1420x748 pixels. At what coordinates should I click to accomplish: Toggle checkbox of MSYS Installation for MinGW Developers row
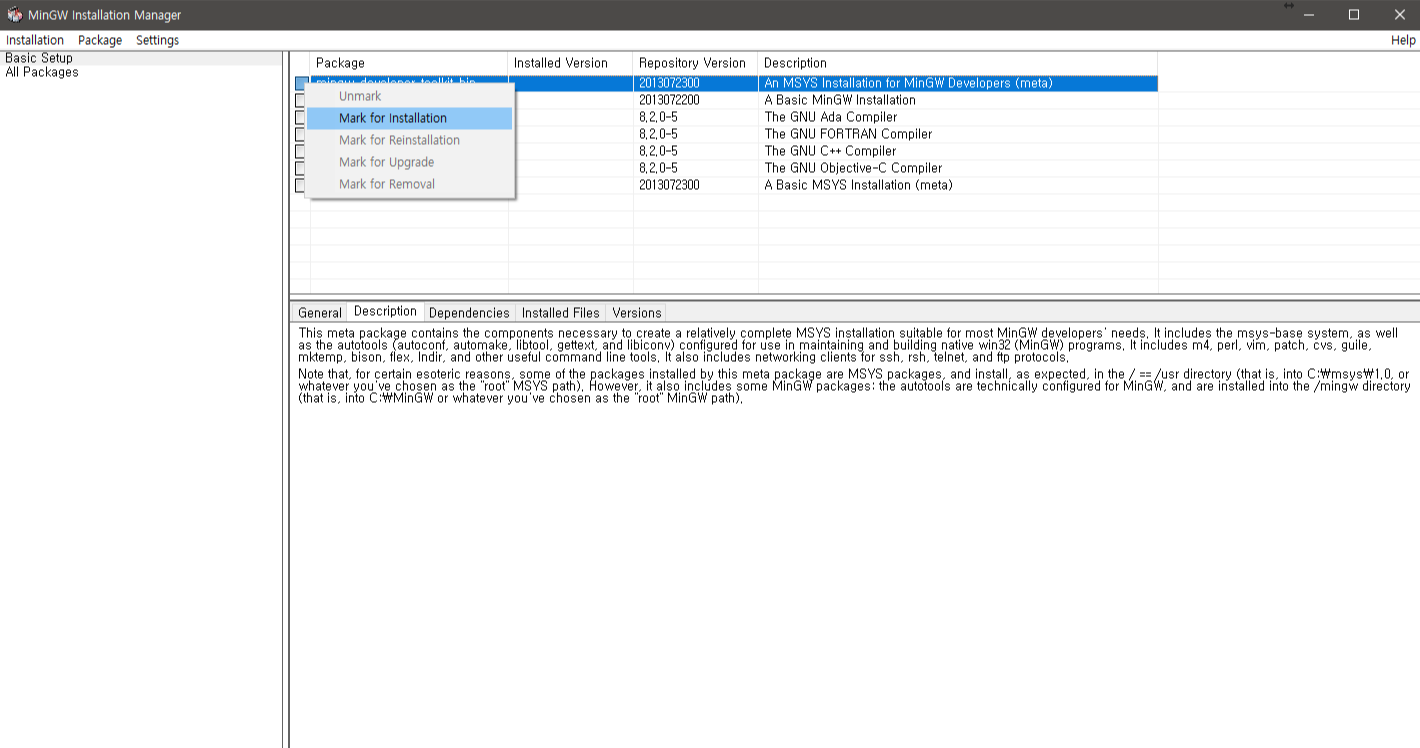pyautogui.click(x=300, y=83)
